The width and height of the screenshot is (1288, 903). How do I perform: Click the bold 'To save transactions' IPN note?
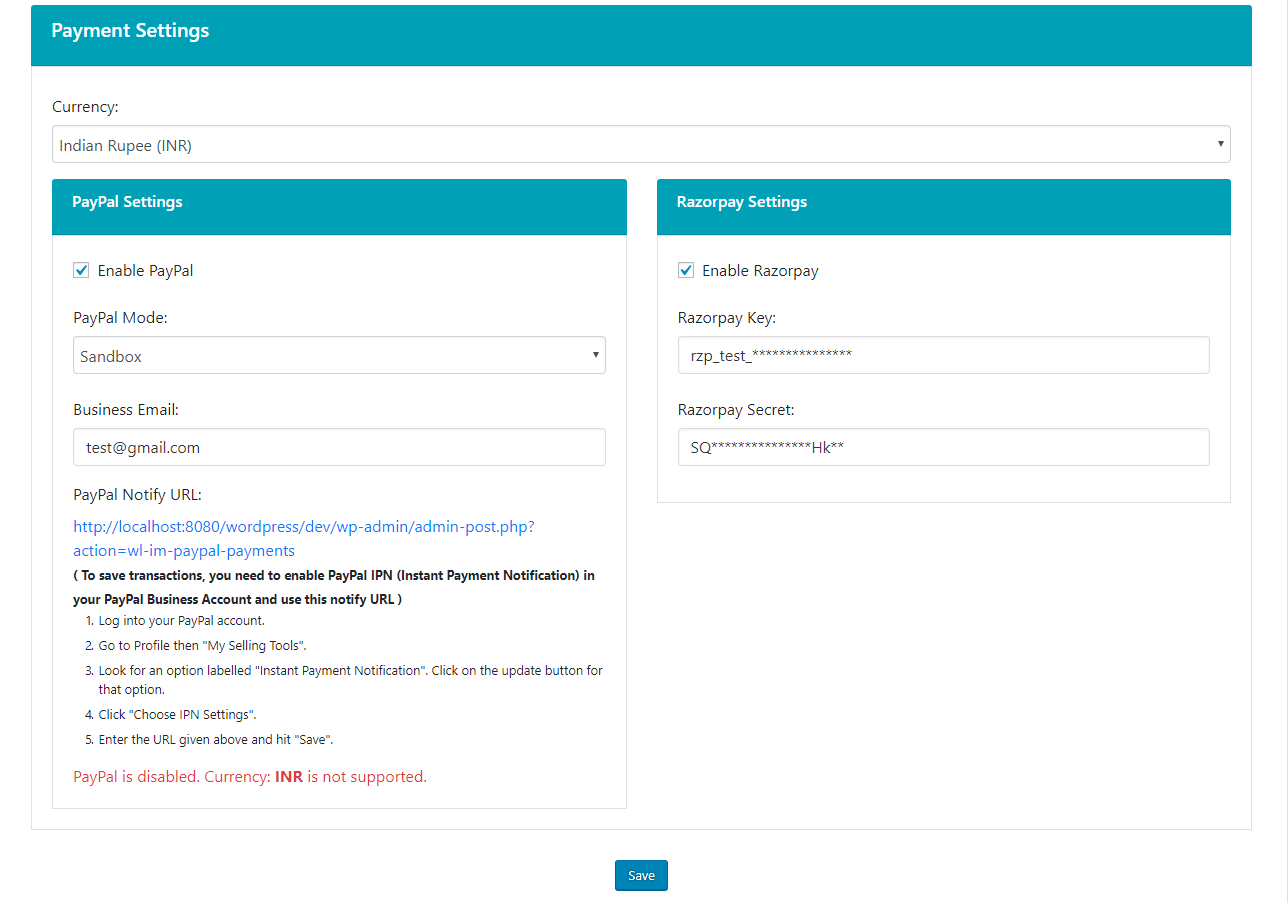pos(334,588)
